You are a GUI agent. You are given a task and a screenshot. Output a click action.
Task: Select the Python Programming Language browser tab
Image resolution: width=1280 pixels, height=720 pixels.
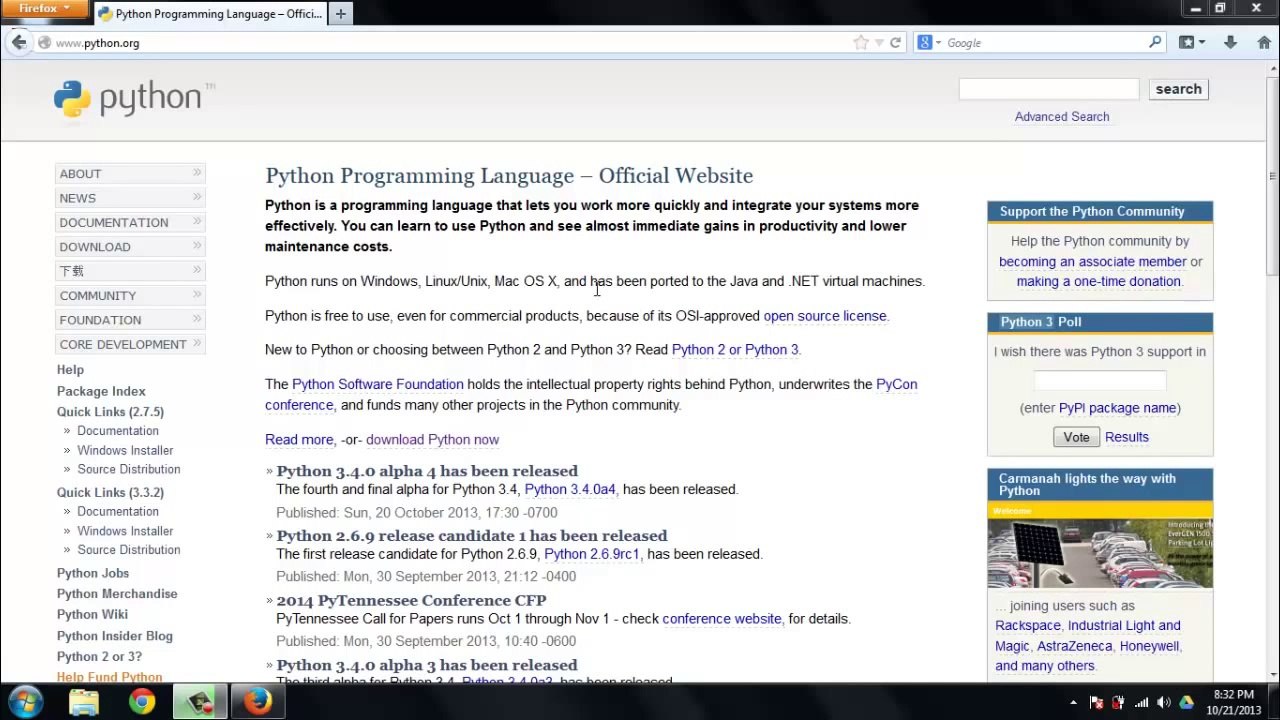tap(210, 13)
